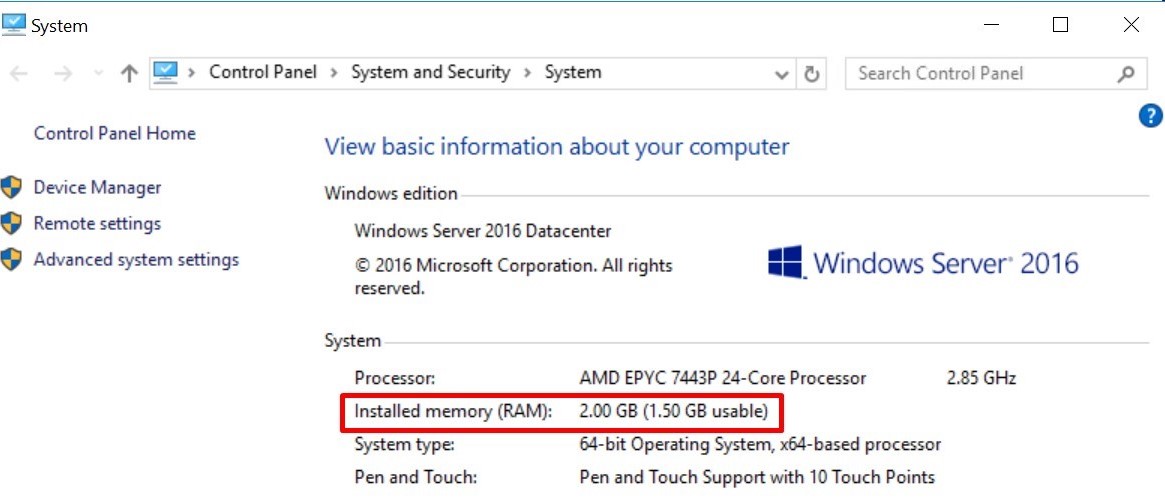Click the search magnifier icon
The image size is (1165, 502).
click(1126, 74)
